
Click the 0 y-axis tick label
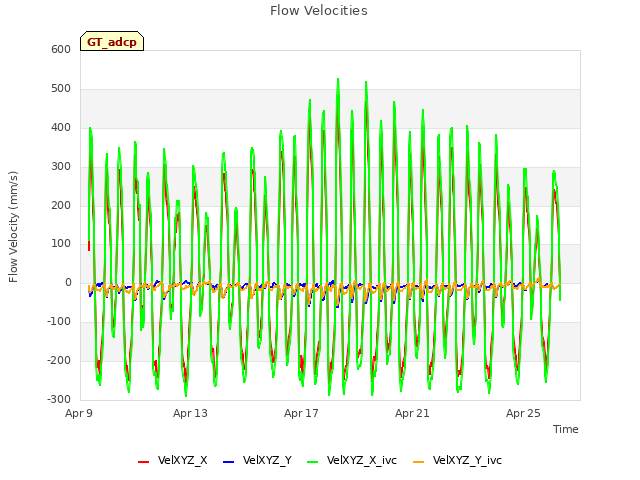[68, 282]
